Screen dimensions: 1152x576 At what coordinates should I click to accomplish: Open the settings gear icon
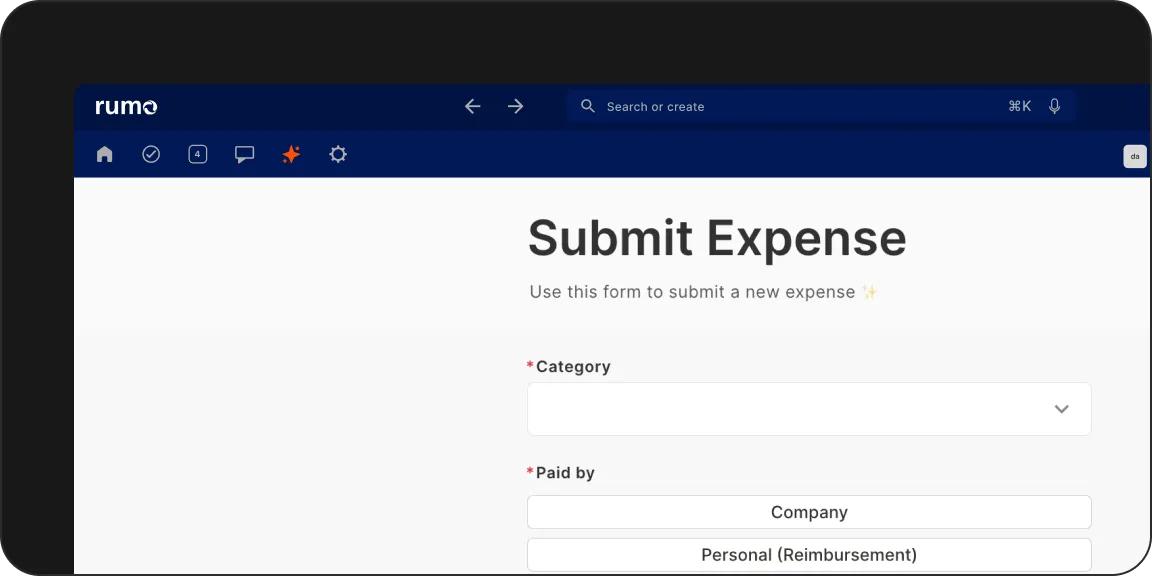point(338,154)
